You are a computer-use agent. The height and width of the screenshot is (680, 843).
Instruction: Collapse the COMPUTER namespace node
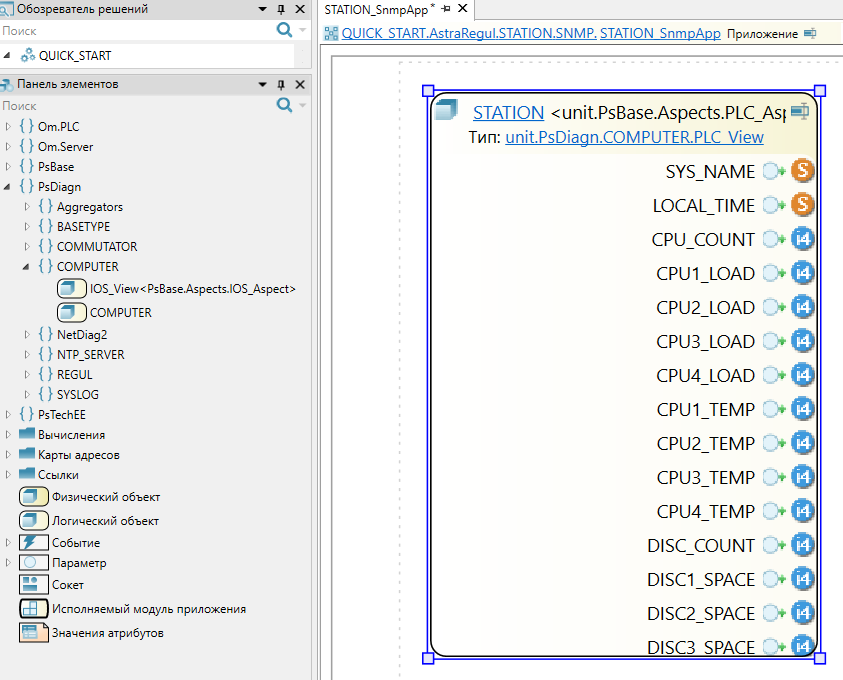point(26,267)
